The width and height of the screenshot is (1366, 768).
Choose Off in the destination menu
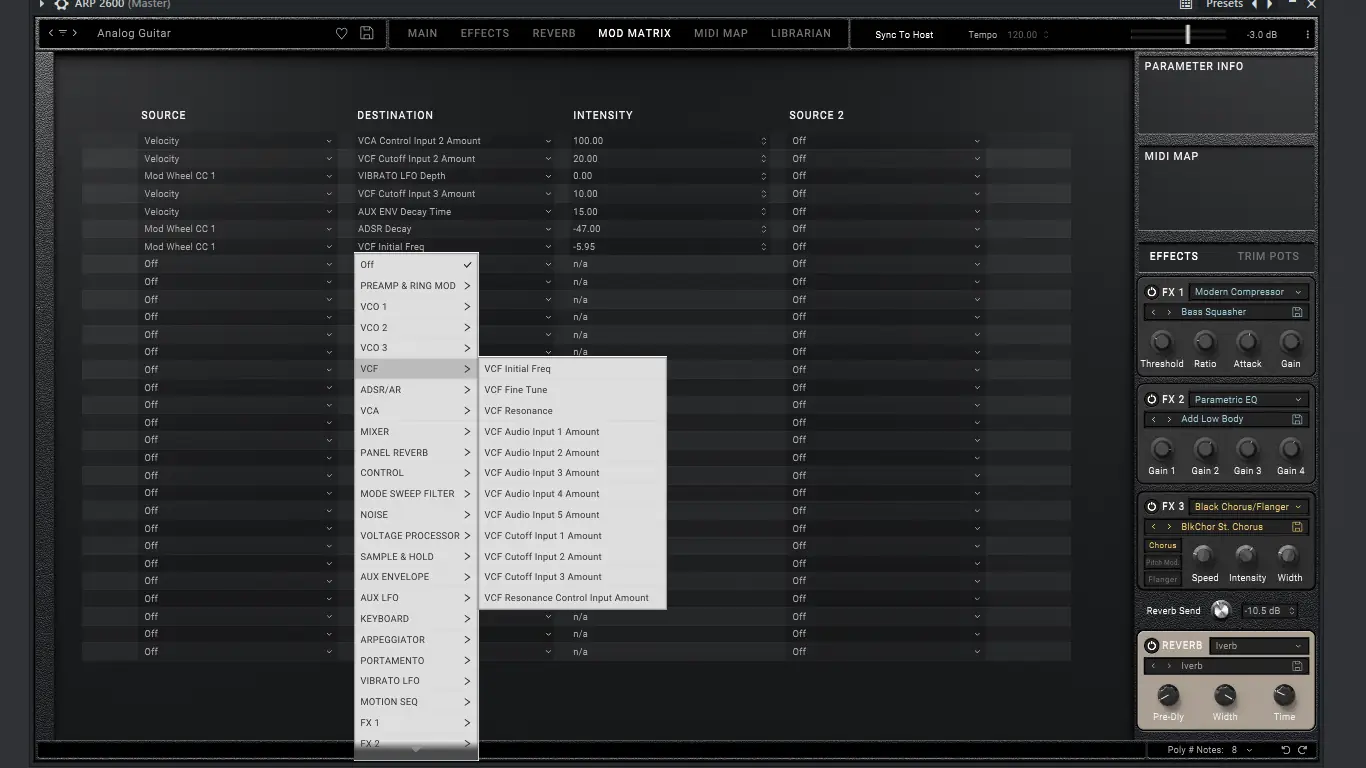(416, 265)
